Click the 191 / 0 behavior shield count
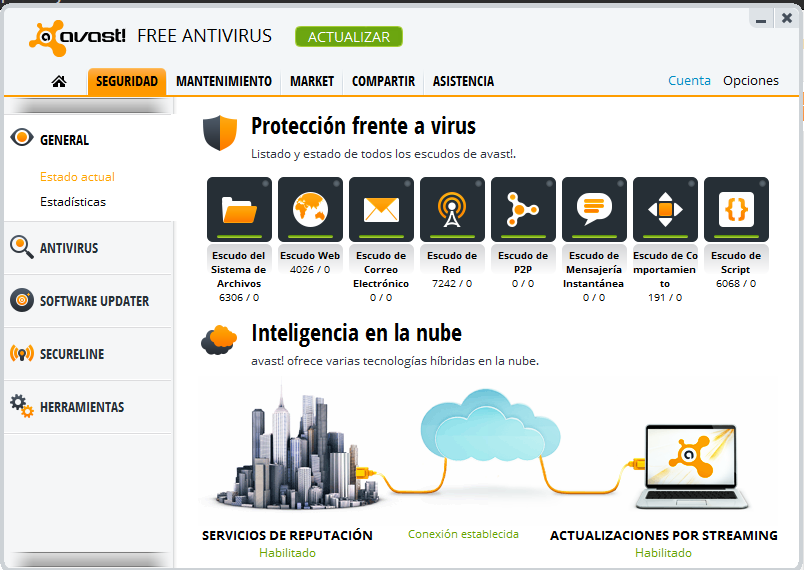The width and height of the screenshot is (804, 570). point(665,297)
